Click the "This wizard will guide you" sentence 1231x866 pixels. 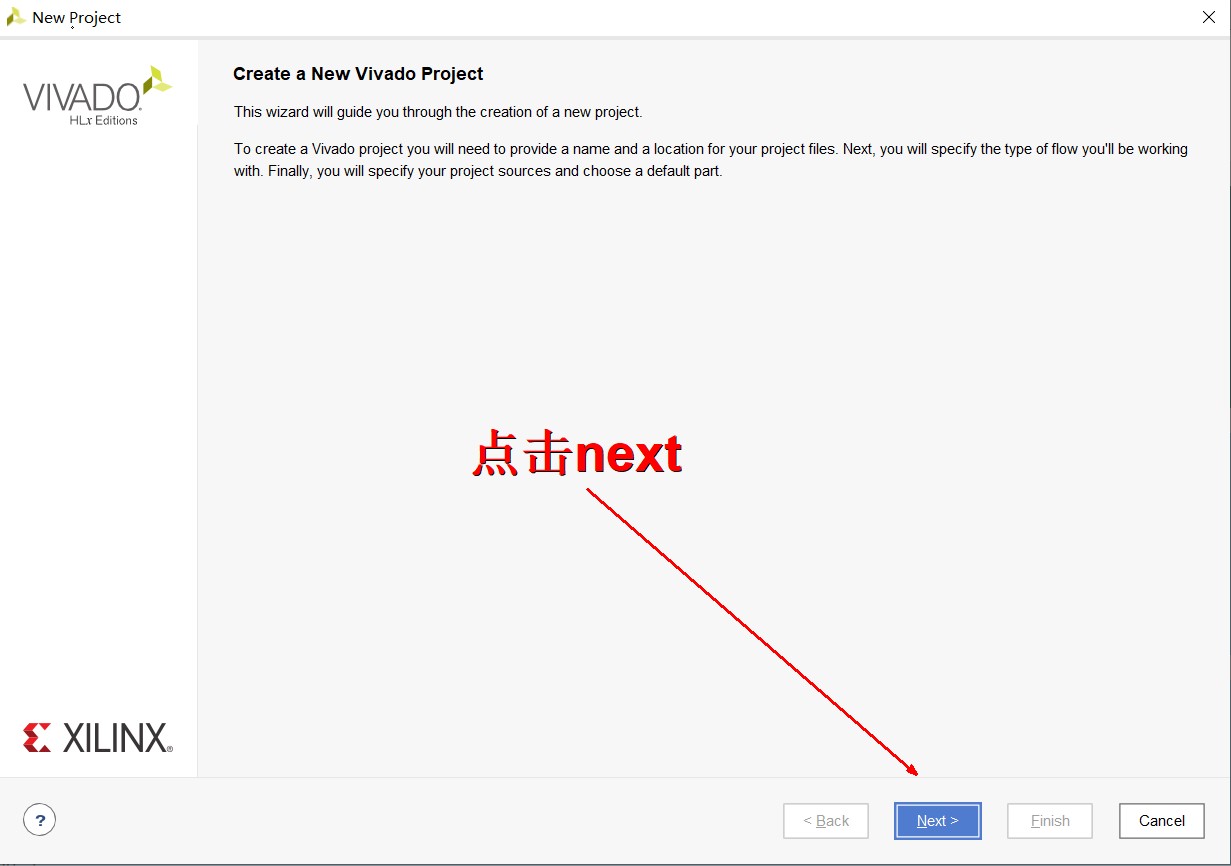coord(437,112)
